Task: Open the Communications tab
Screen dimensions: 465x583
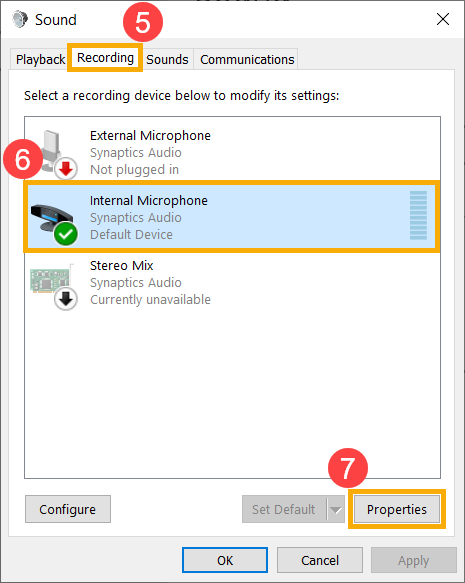Action: click(x=247, y=59)
